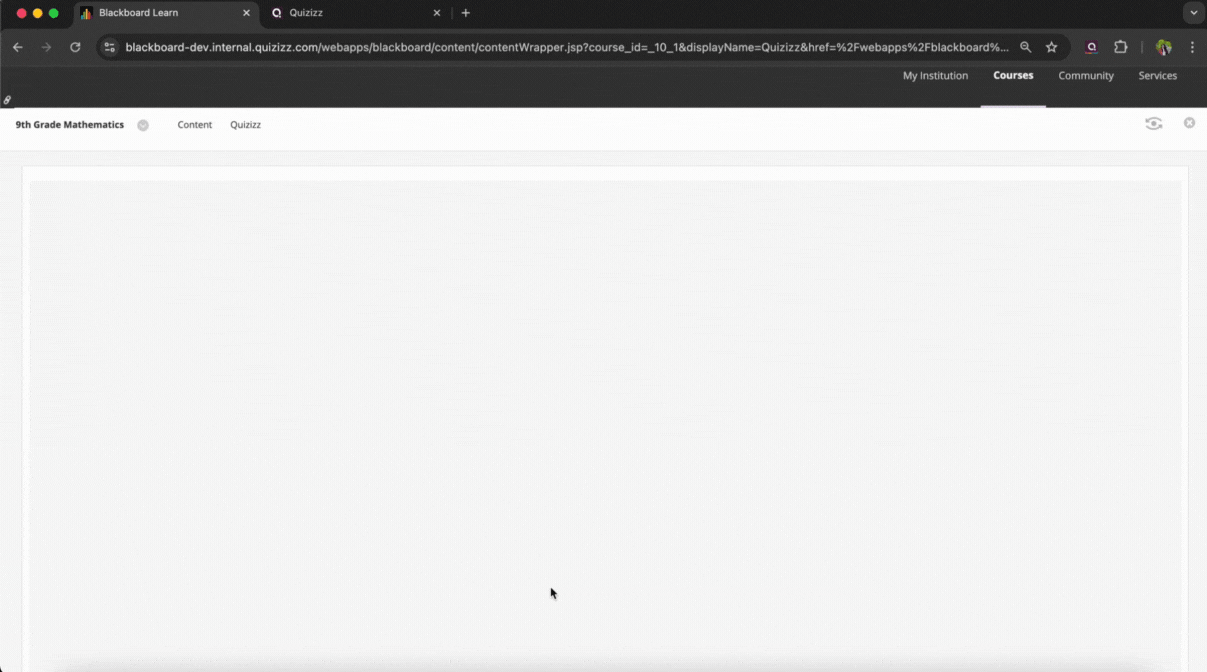Reload the current page
This screenshot has width=1207, height=672.
[x=75, y=47]
